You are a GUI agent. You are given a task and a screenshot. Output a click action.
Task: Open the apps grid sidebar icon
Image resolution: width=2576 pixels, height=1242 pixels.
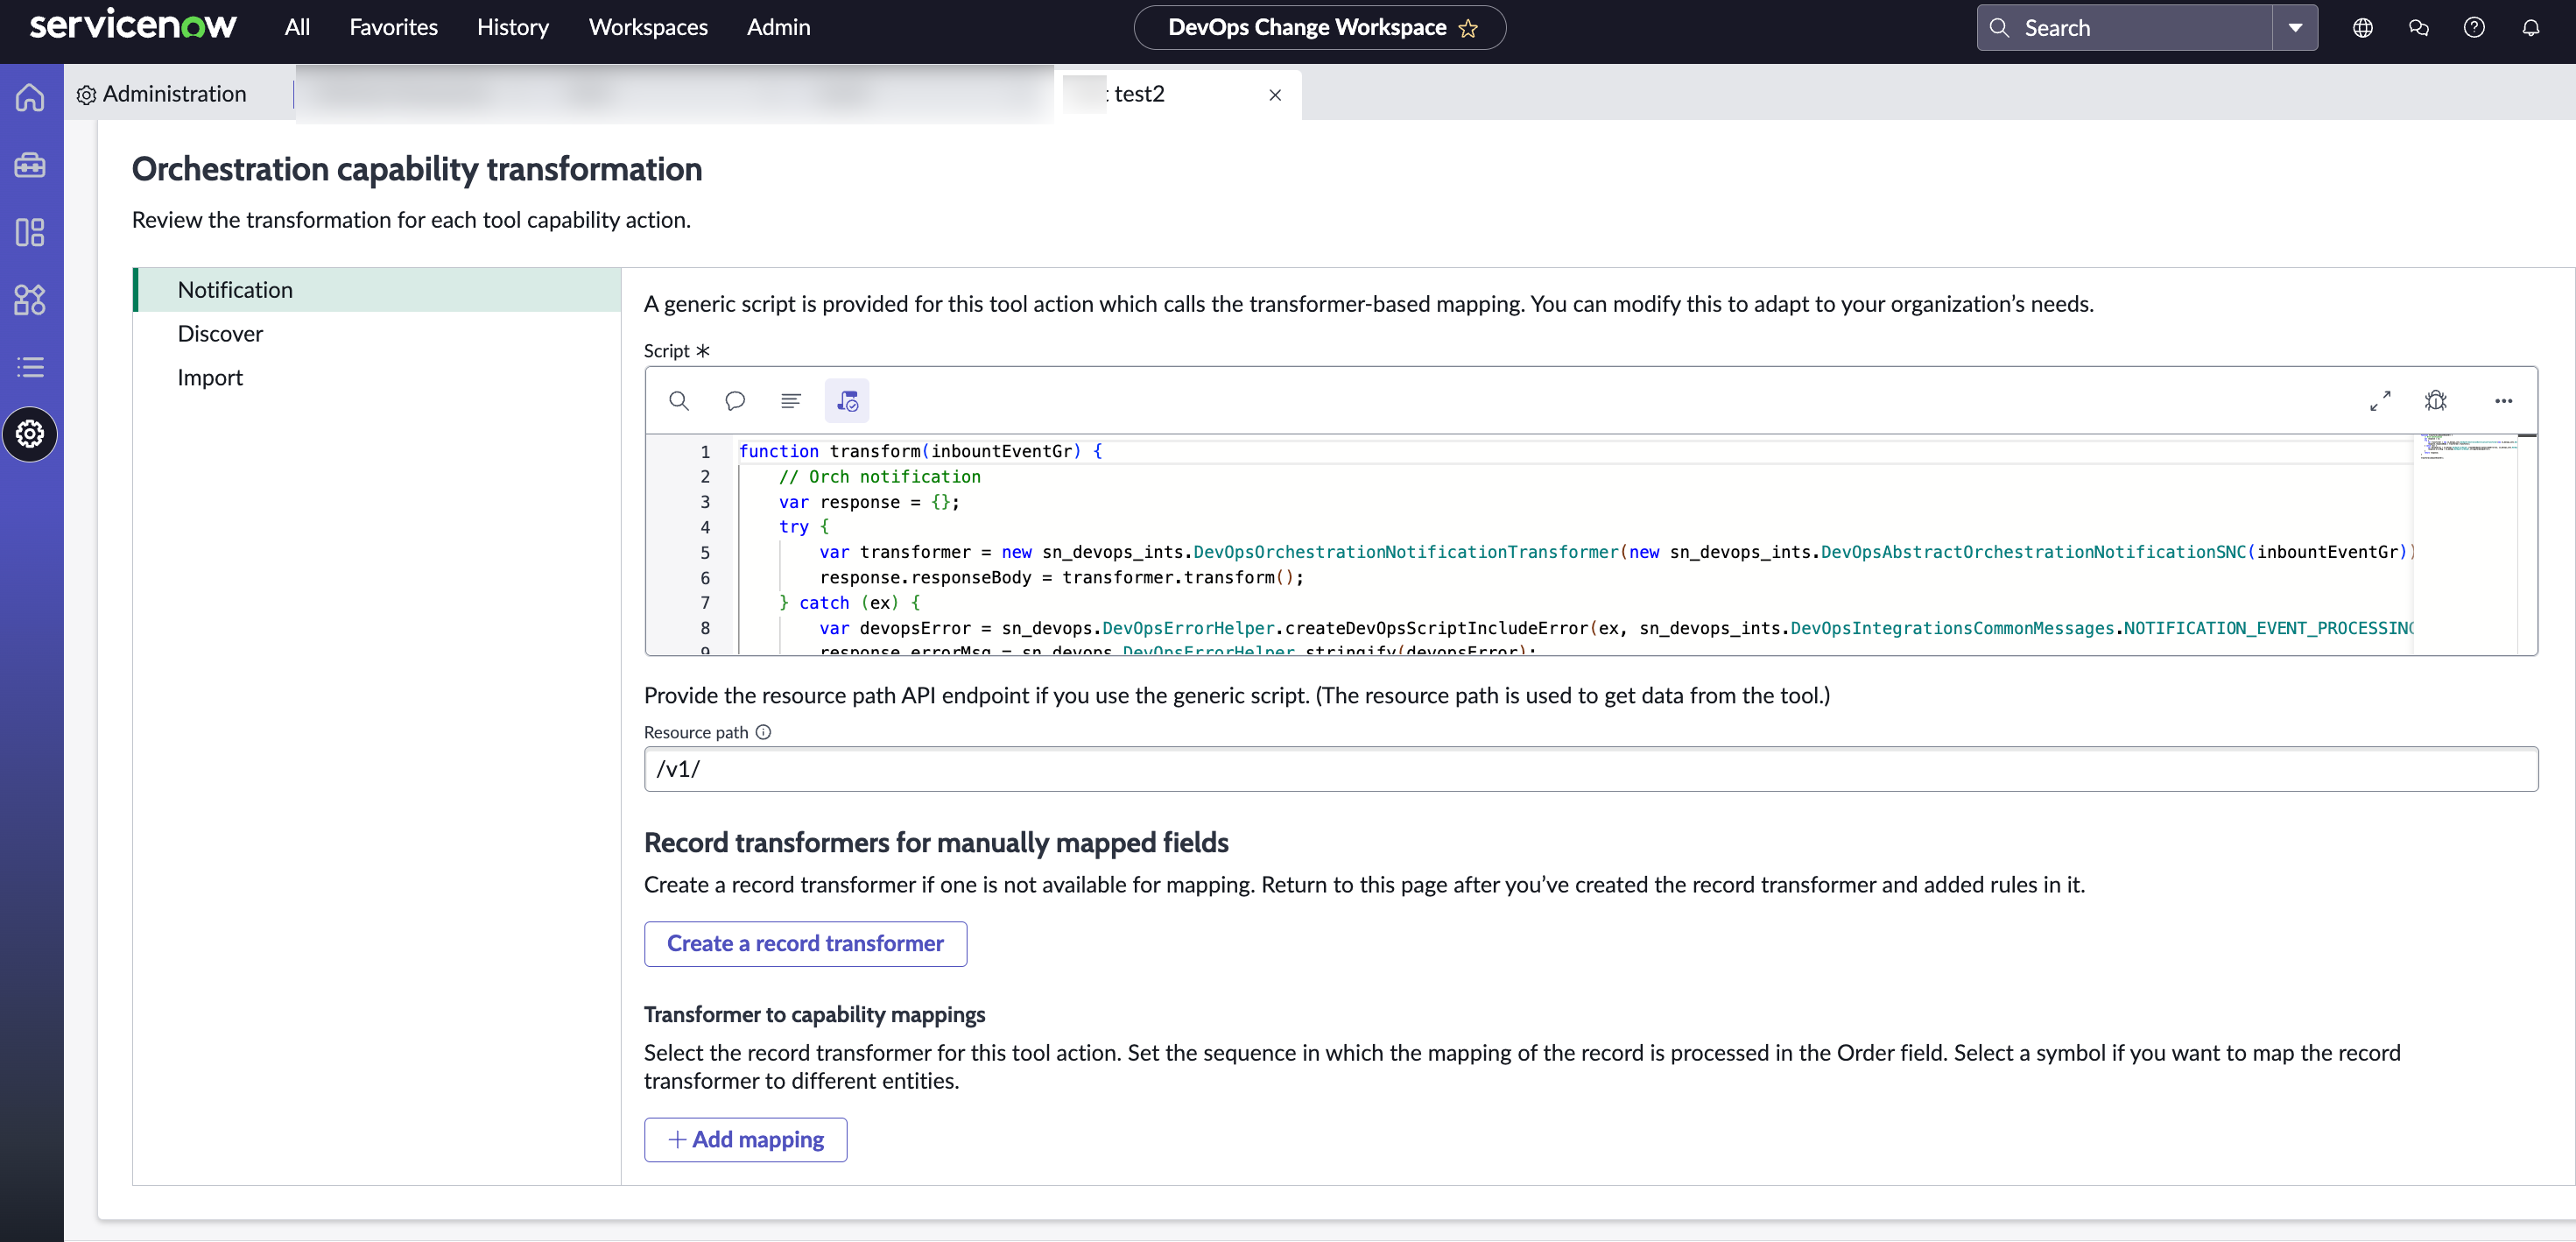[30, 299]
